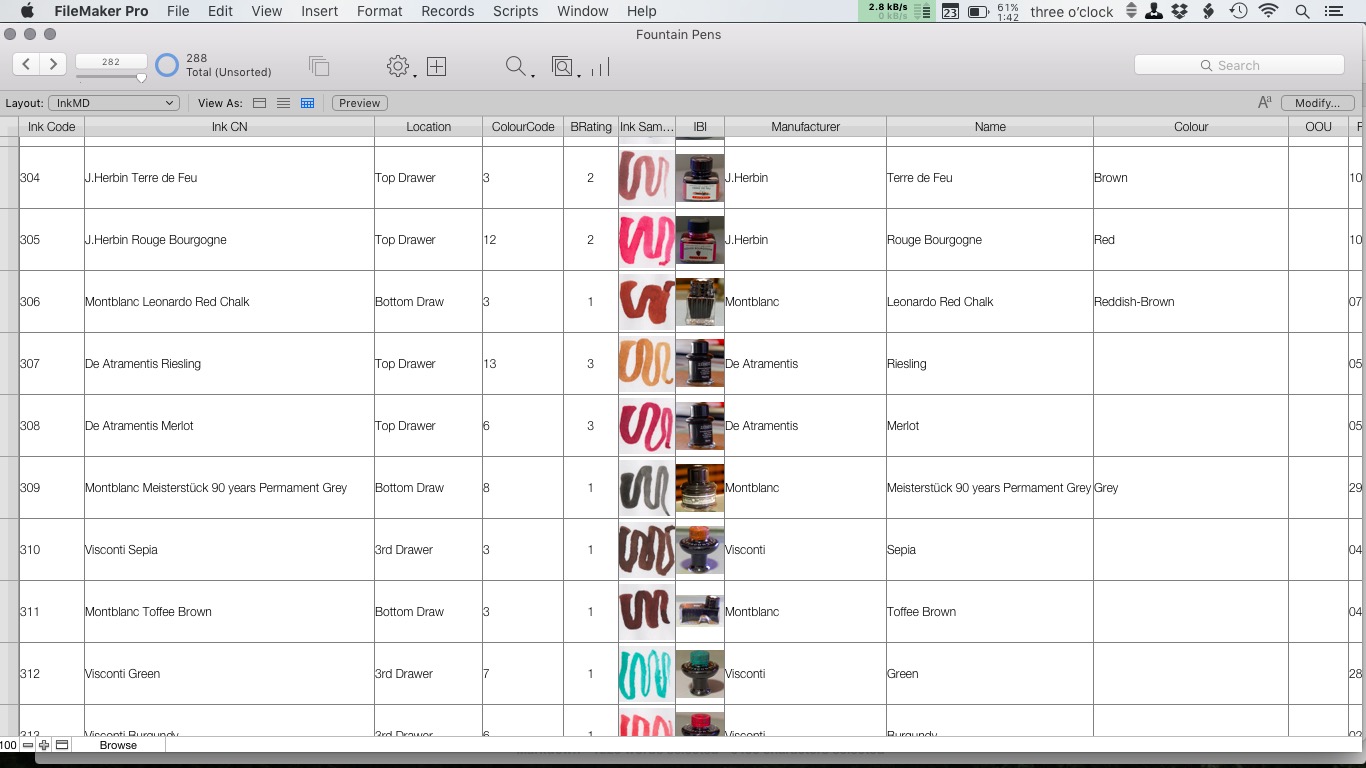The width and height of the screenshot is (1366, 768).
Task: Click the Modify... button
Action: click(x=1317, y=103)
